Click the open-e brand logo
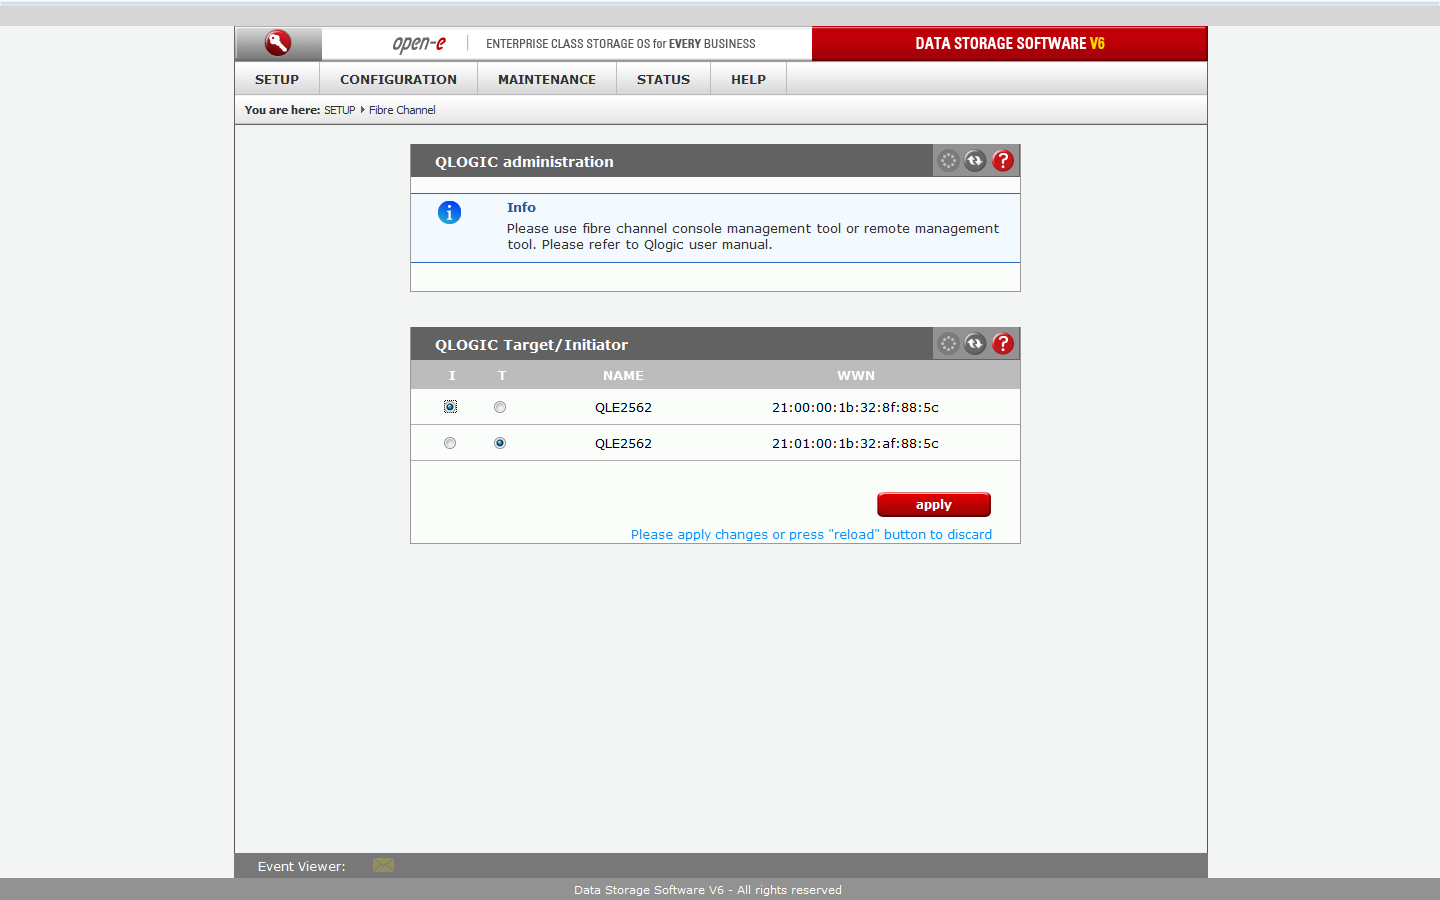Screen dimensions: 1440x900 [x=418, y=43]
